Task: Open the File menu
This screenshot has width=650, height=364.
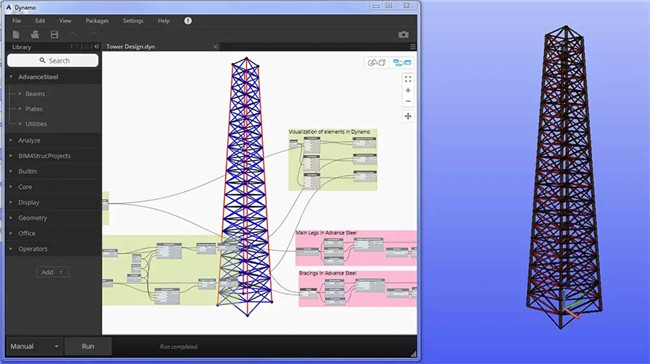Action: [x=17, y=21]
